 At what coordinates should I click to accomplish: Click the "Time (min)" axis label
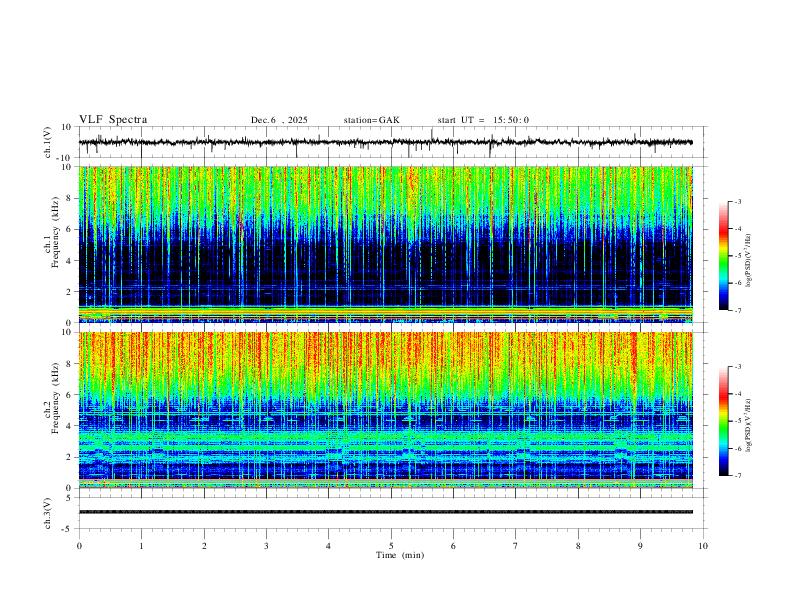pyautogui.click(x=400, y=555)
